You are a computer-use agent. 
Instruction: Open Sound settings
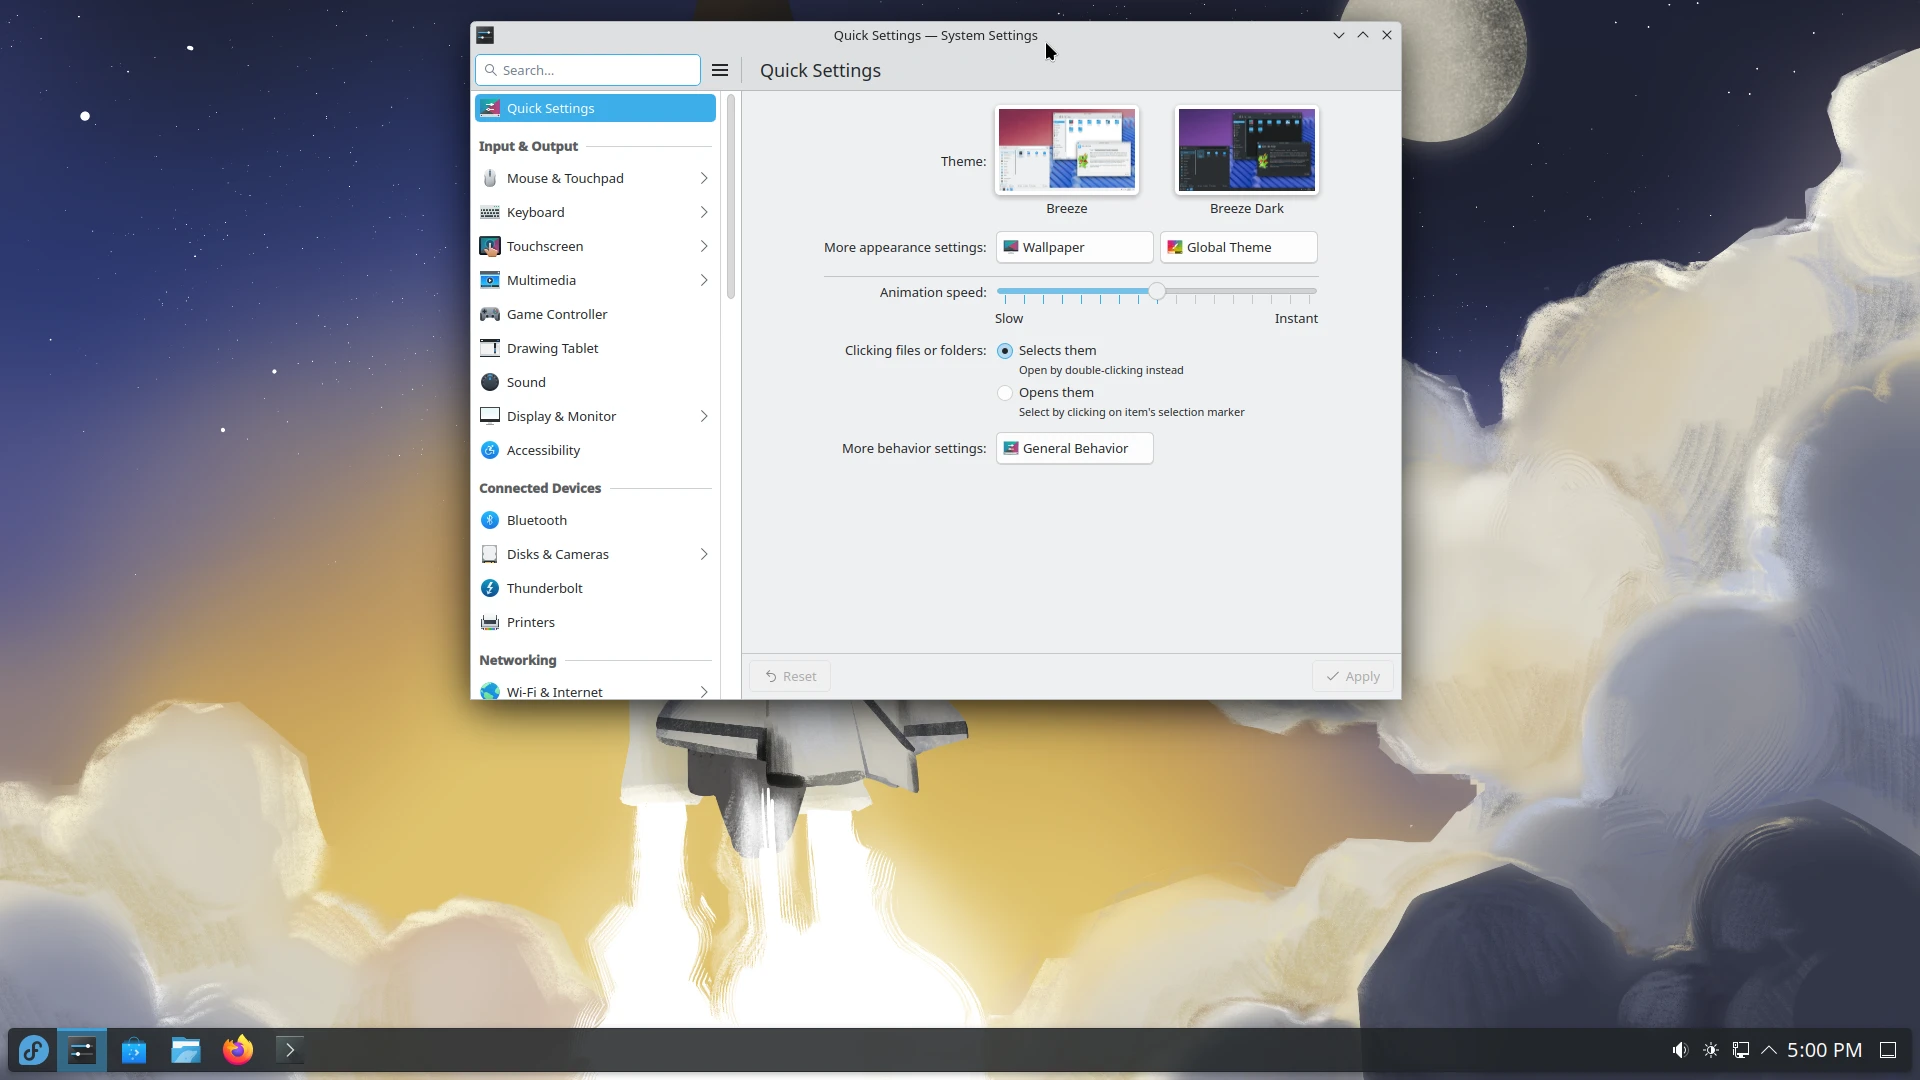point(527,382)
